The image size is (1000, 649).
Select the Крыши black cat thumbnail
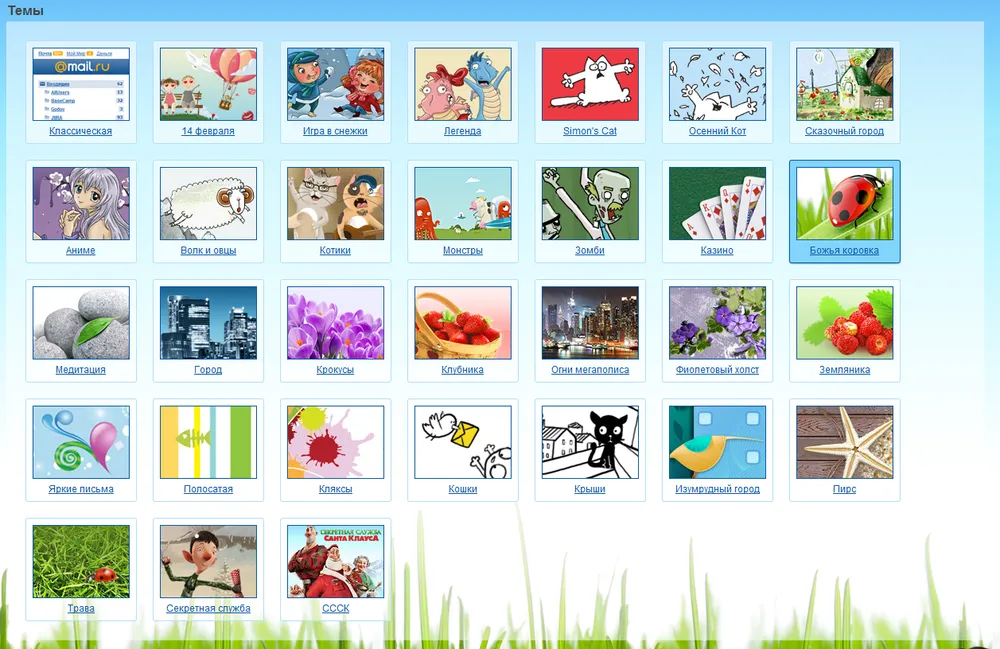[x=590, y=442]
